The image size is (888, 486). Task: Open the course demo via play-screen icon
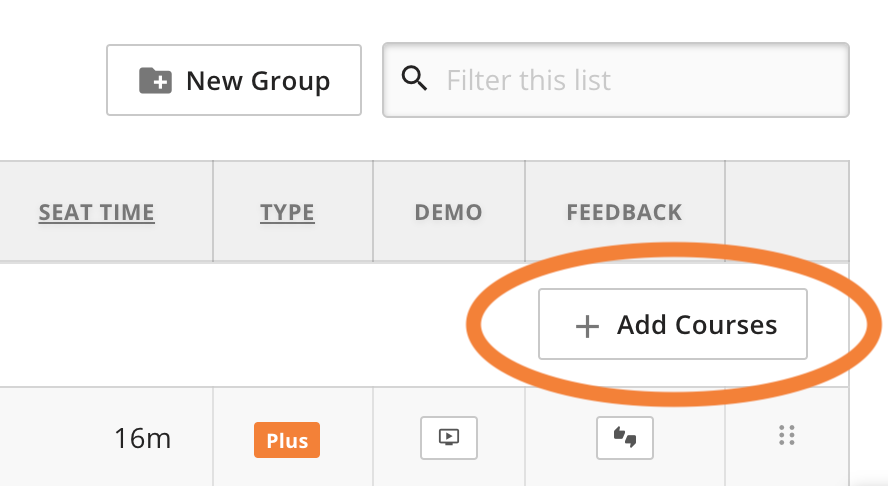(449, 438)
